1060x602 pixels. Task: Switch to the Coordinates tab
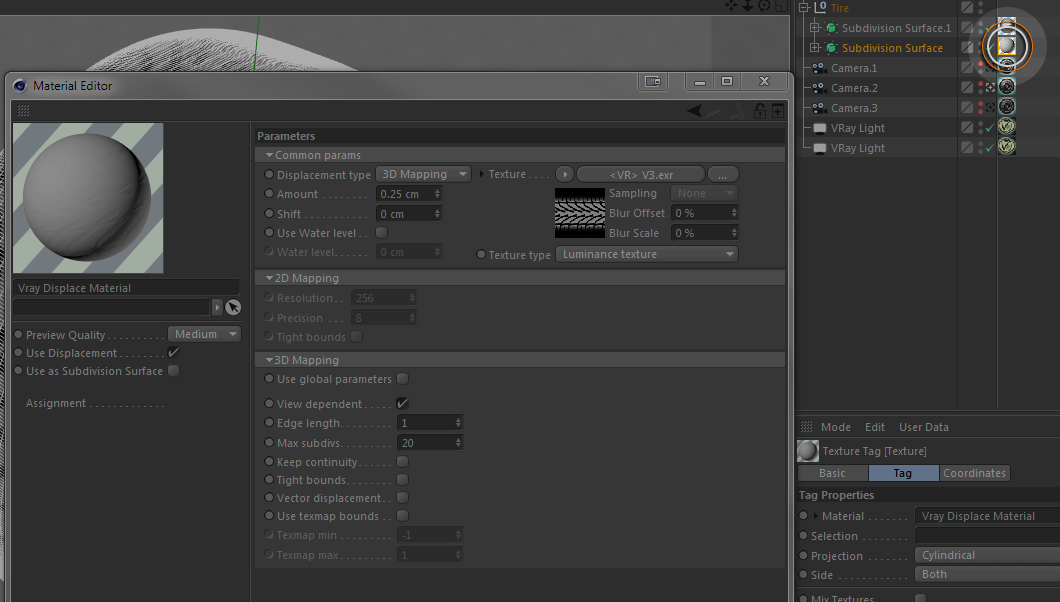tap(974, 473)
